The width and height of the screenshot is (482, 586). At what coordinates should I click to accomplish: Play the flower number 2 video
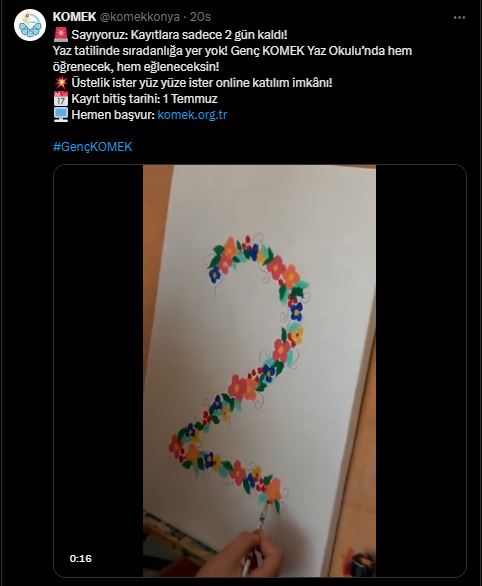tap(260, 371)
